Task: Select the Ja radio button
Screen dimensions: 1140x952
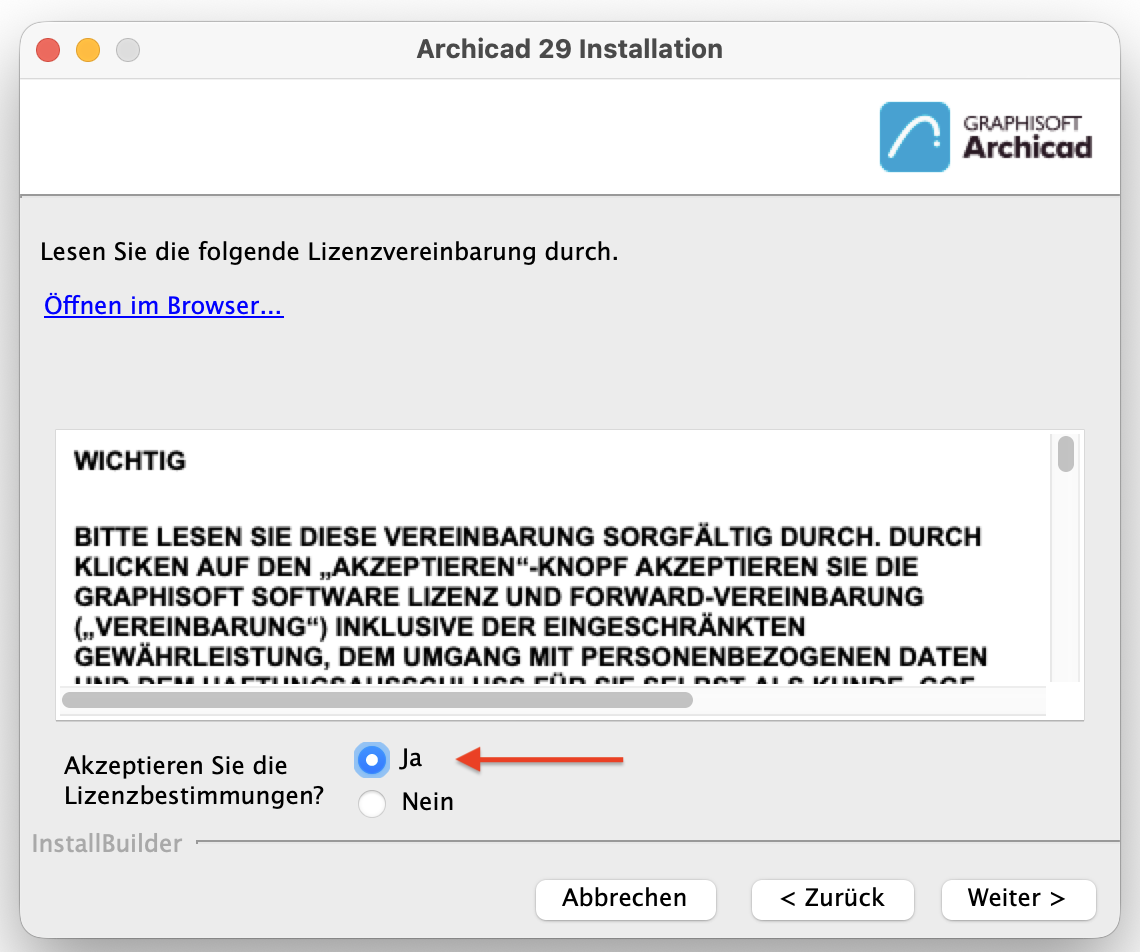Action: (x=372, y=760)
